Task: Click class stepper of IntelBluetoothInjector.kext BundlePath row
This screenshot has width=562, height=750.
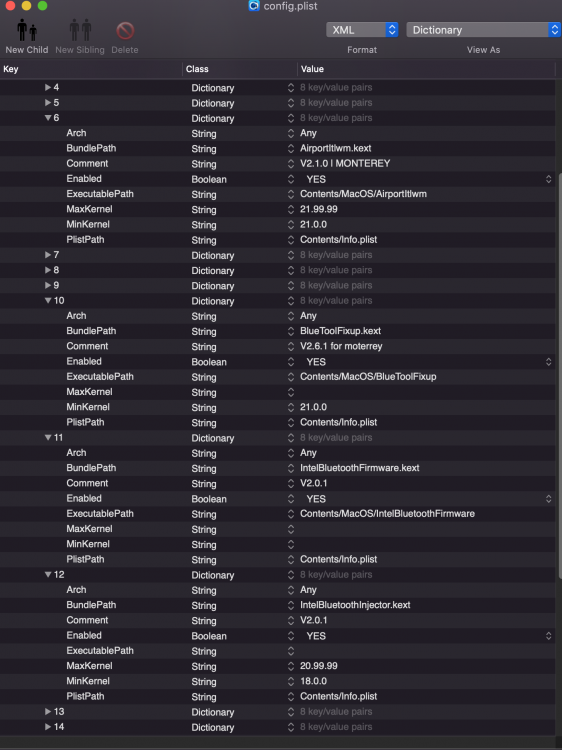Action: point(291,606)
